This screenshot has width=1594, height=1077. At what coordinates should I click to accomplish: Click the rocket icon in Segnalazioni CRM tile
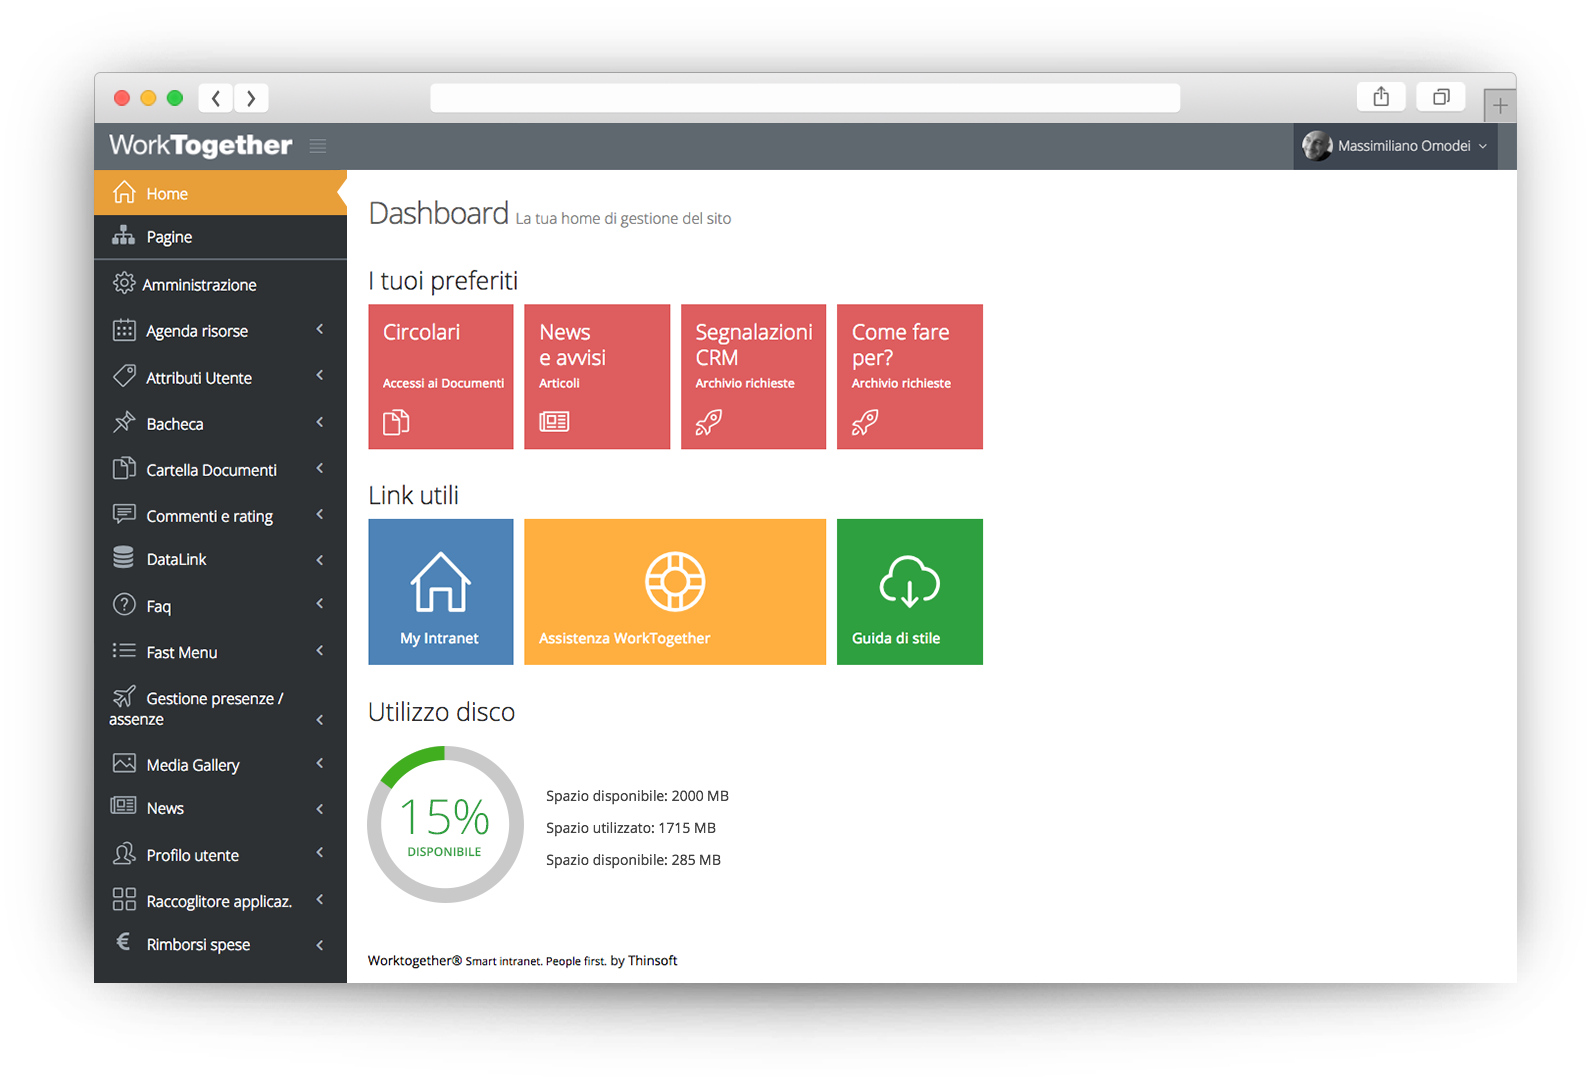[x=708, y=423]
